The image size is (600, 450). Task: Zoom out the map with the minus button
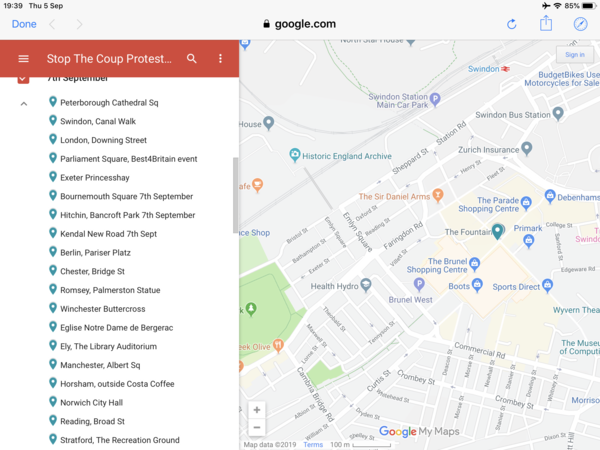coord(257,428)
